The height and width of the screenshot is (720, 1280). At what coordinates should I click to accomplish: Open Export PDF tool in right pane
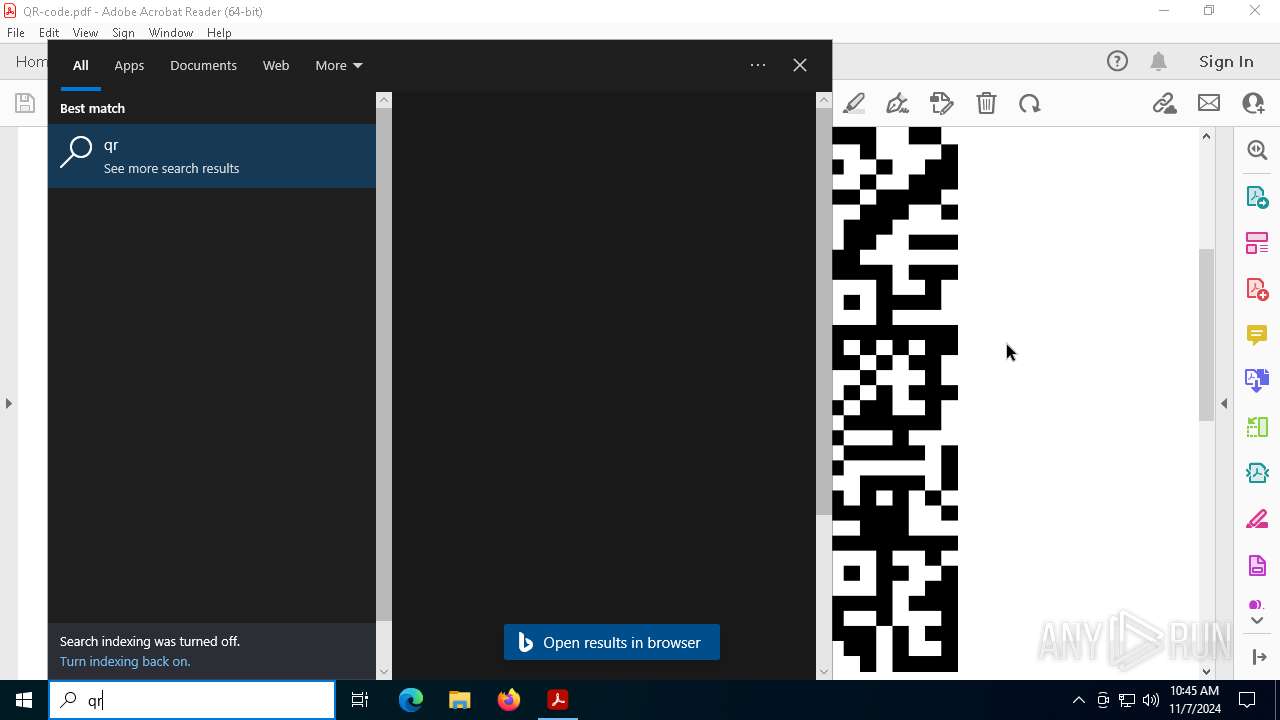coord(1257,196)
